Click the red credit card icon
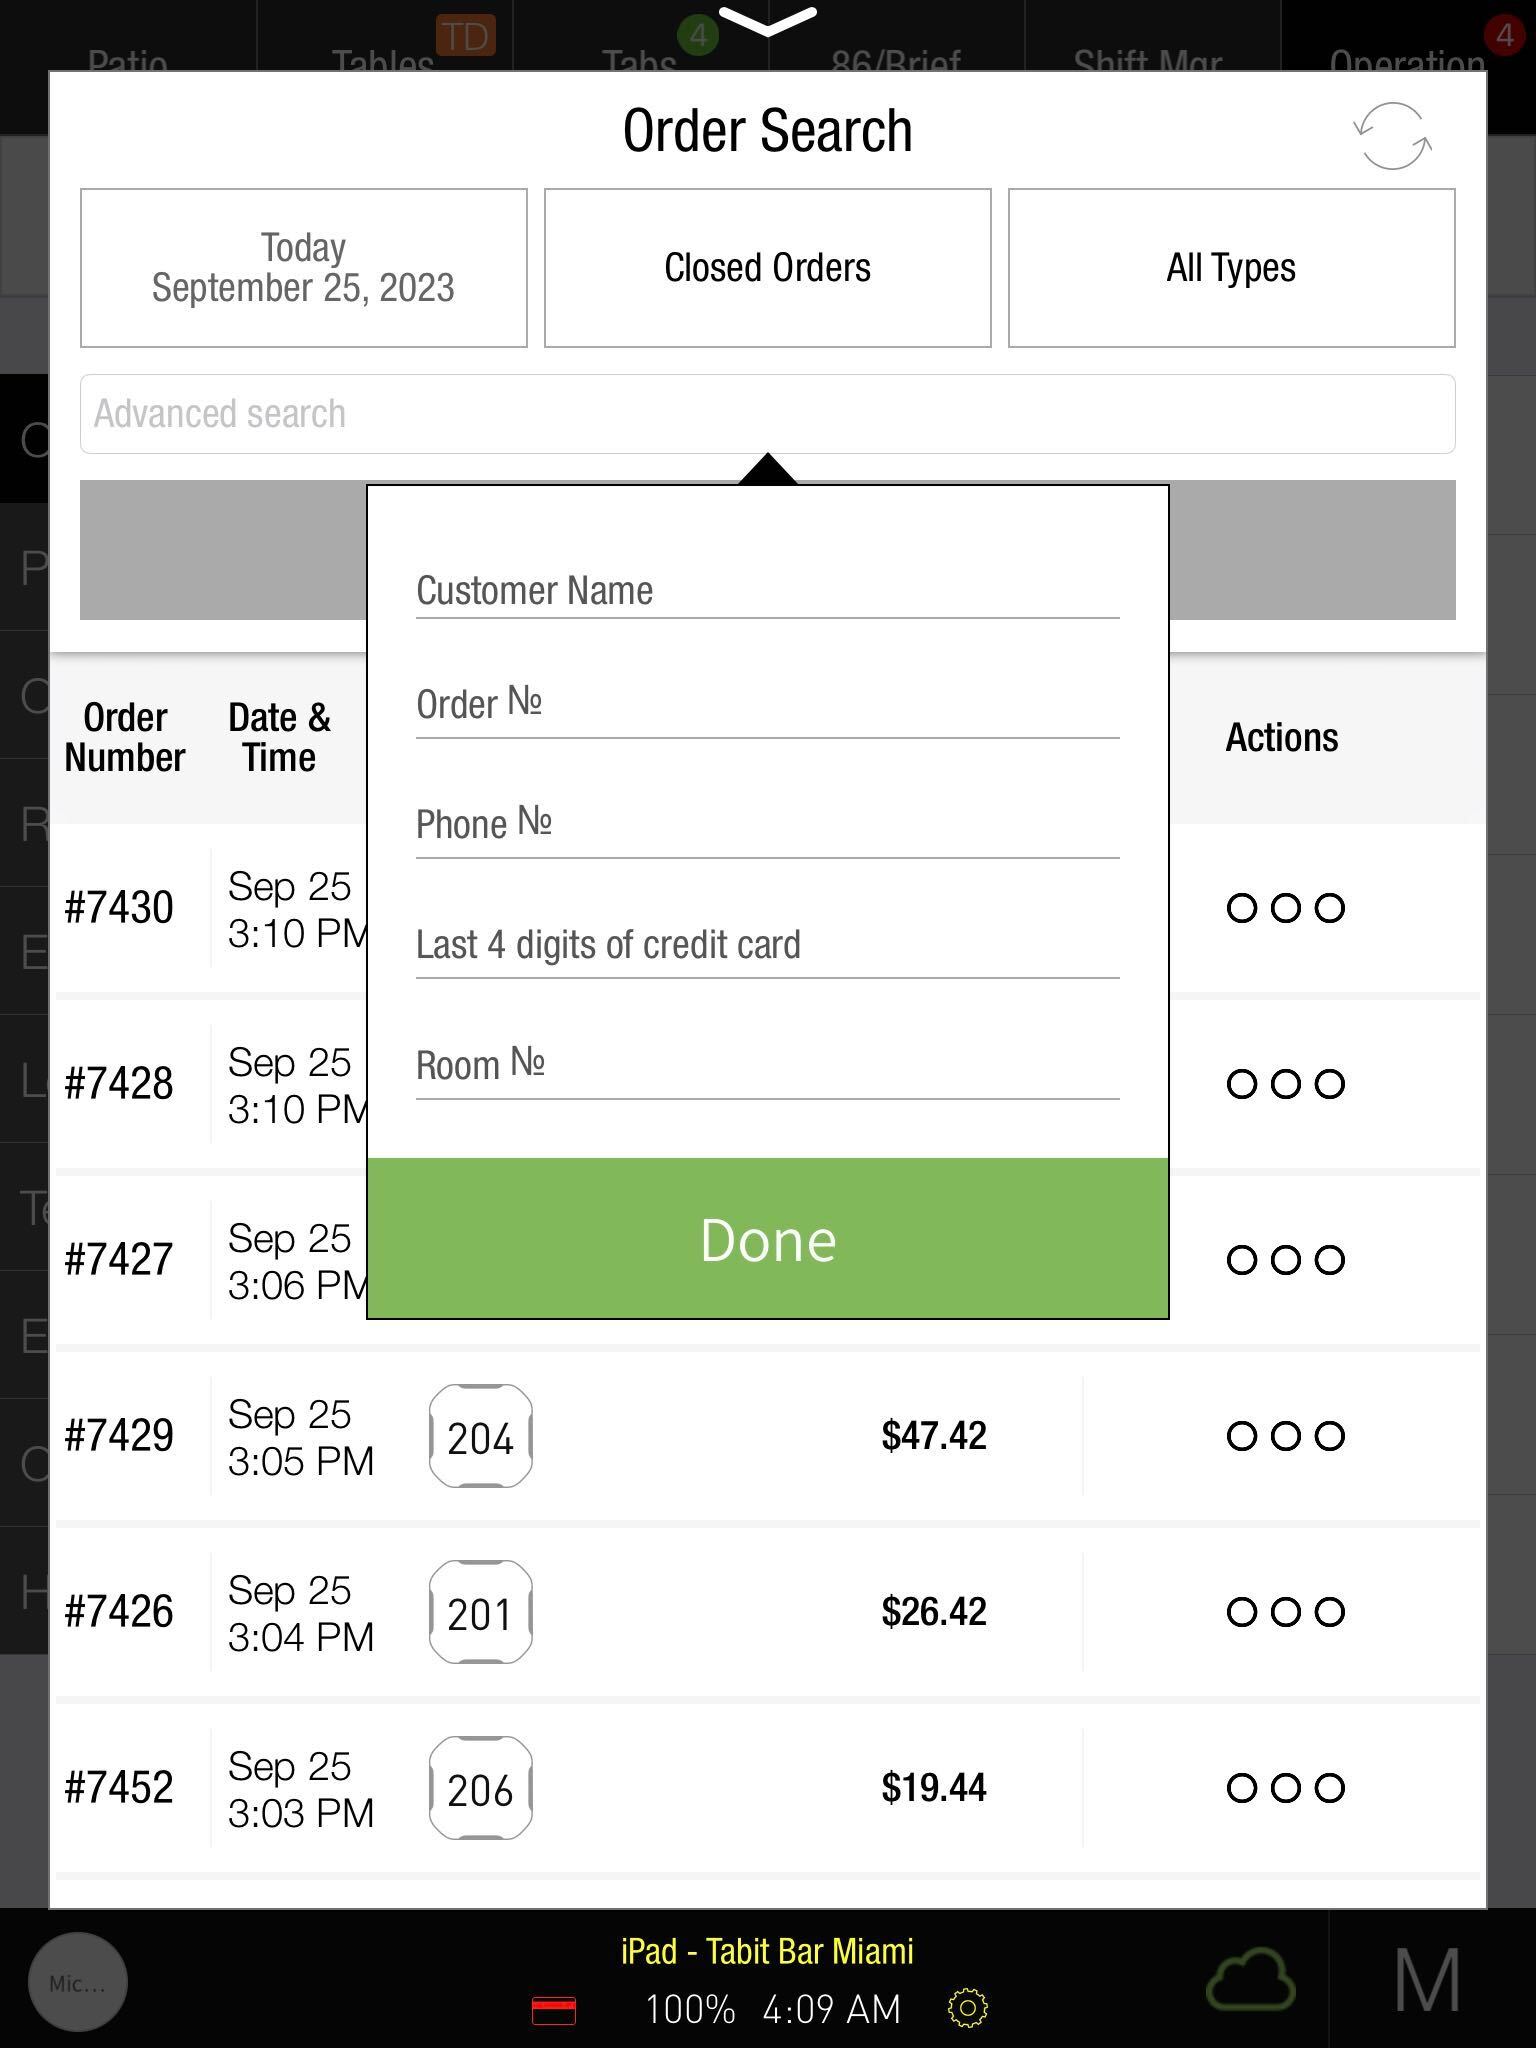The height and width of the screenshot is (2048, 1536). coord(554,2010)
